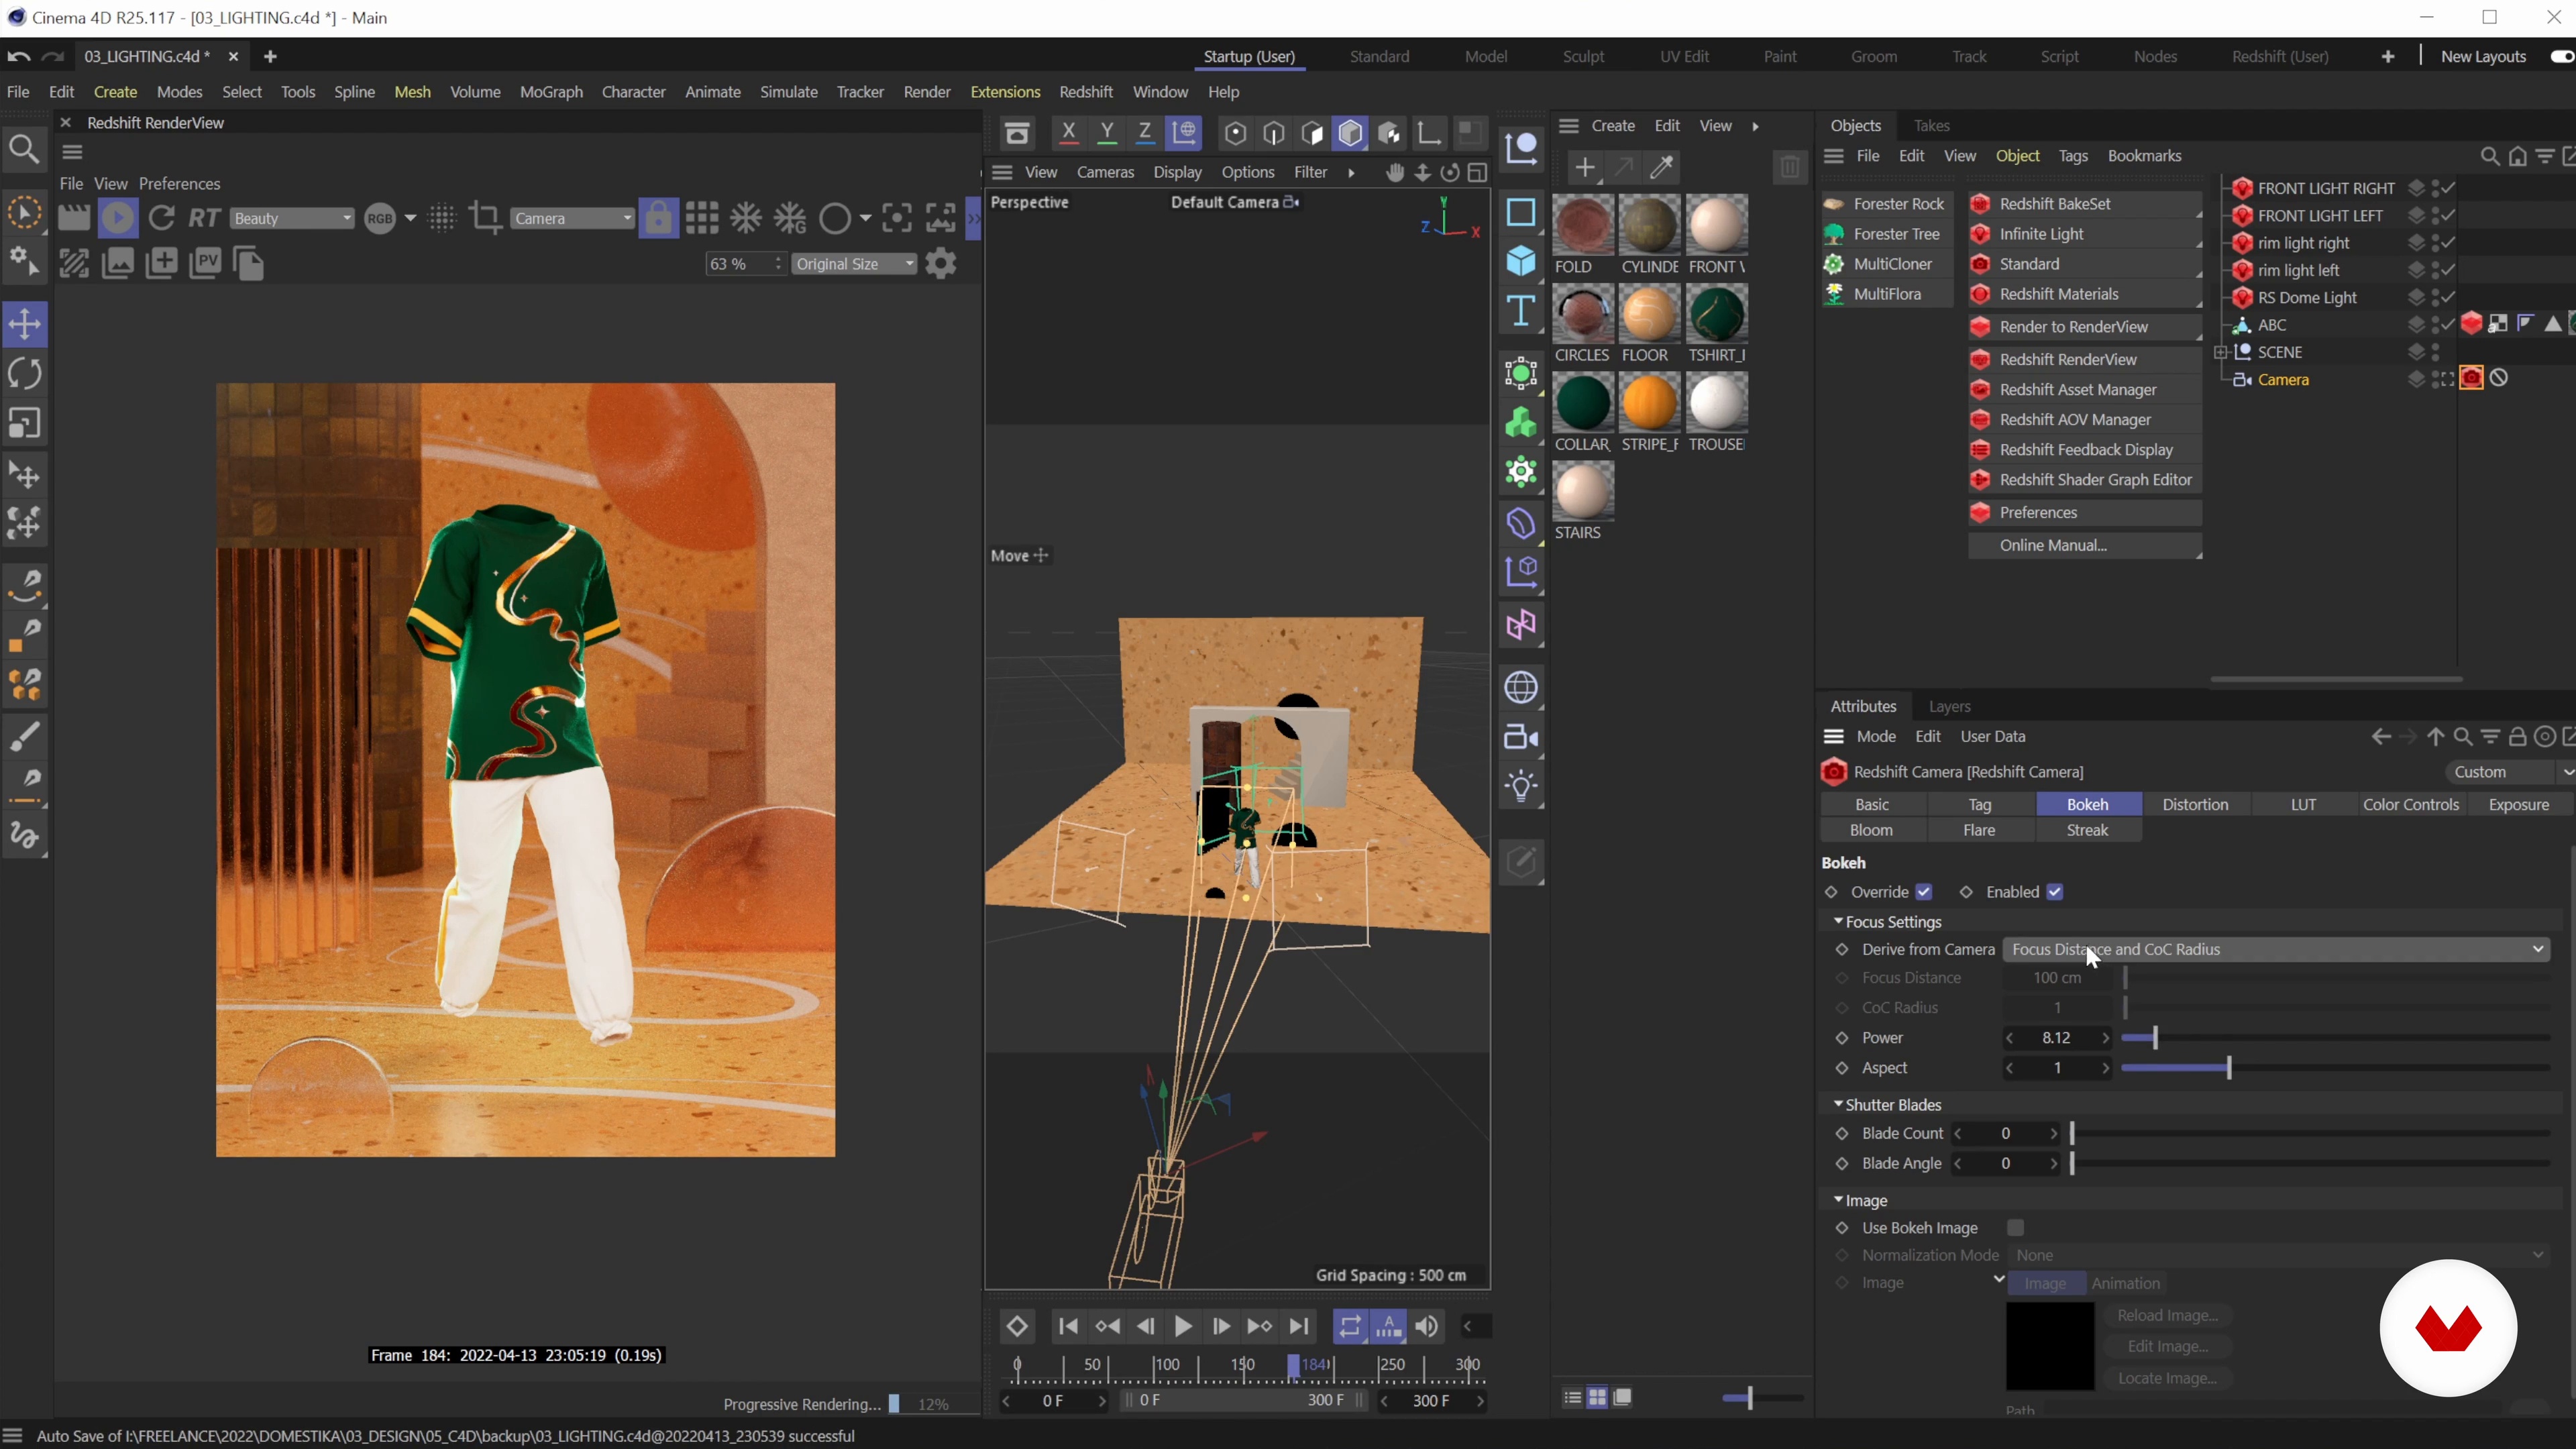The width and height of the screenshot is (2576, 1449).
Task: Collapse Focus Settings section
Action: tap(1838, 921)
